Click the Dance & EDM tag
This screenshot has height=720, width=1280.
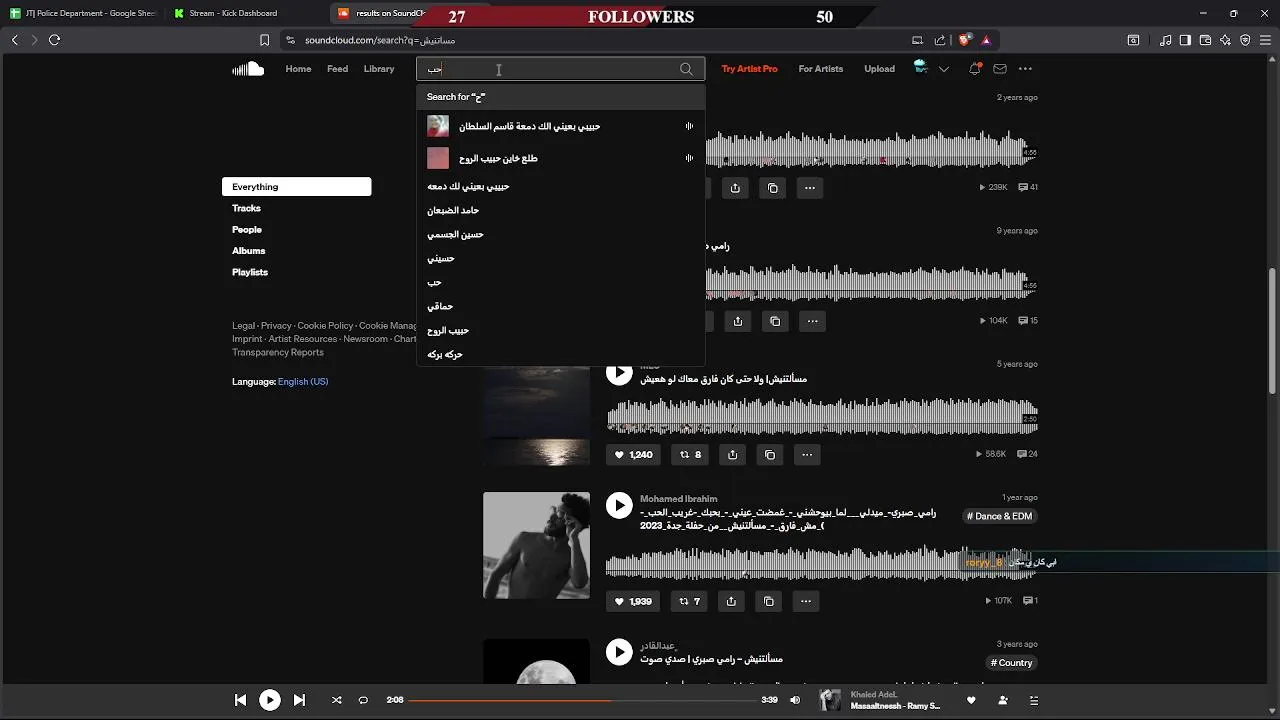click(1000, 516)
